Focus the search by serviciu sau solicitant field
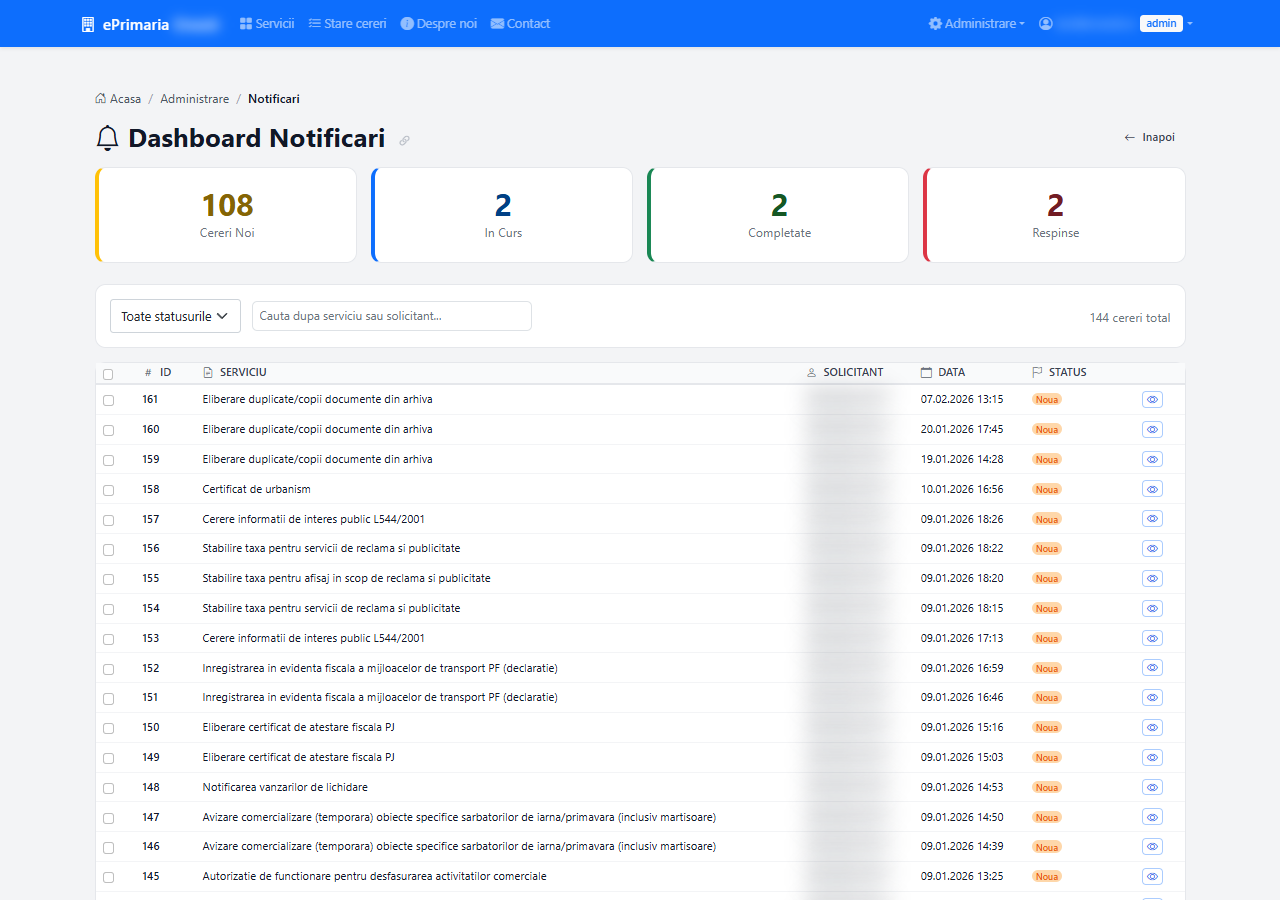The image size is (1280, 900). point(392,316)
